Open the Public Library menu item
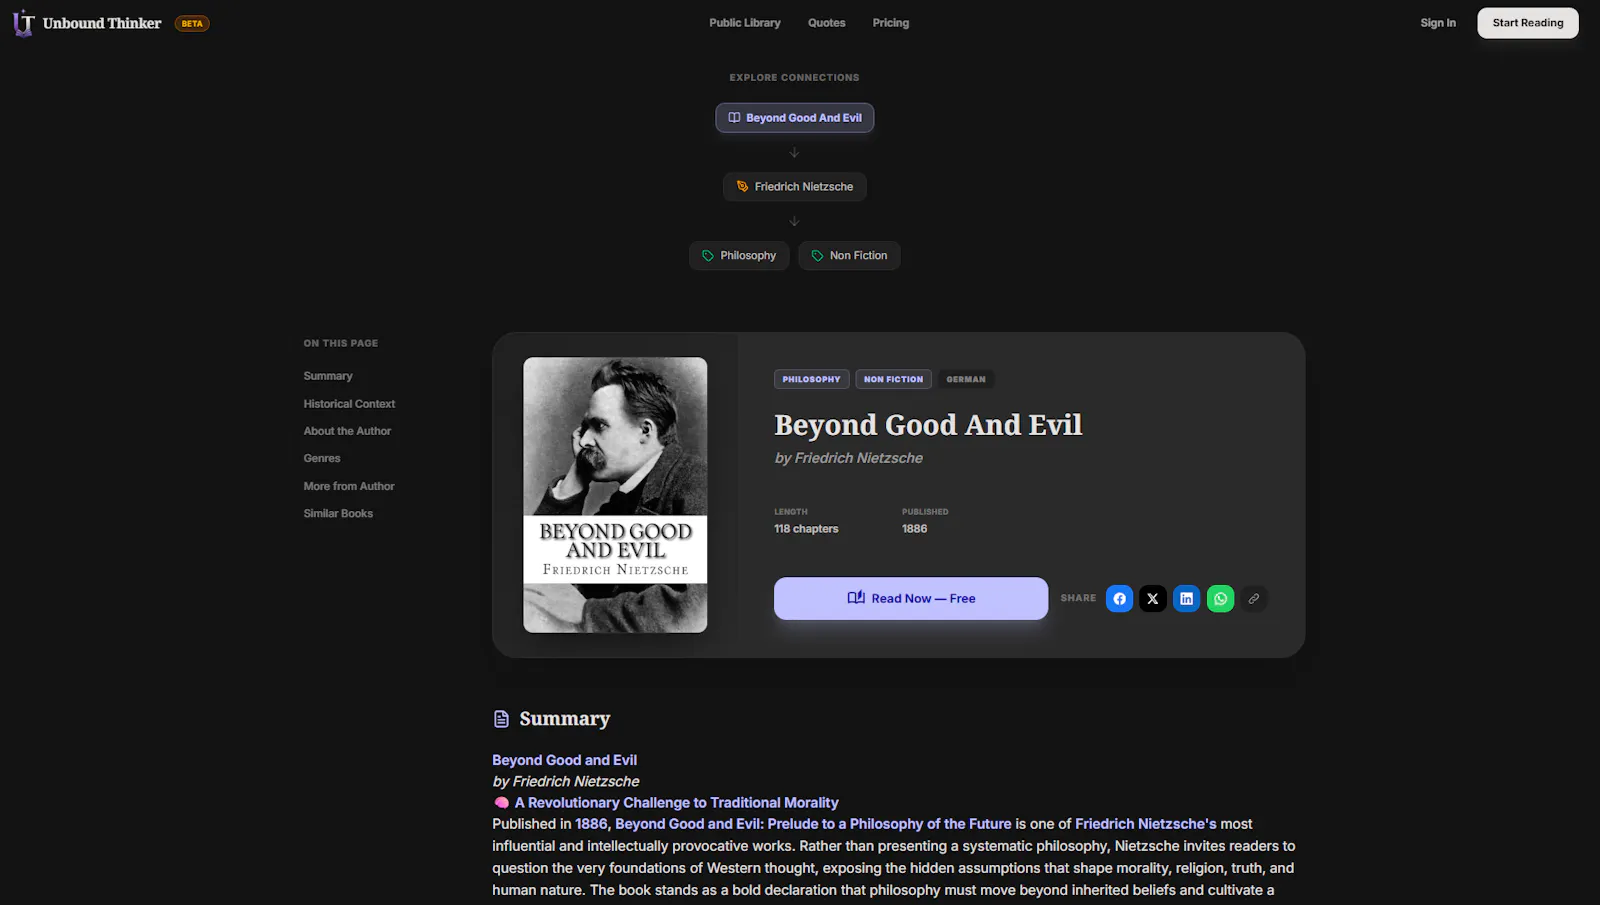Image resolution: width=1600 pixels, height=905 pixels. click(745, 23)
